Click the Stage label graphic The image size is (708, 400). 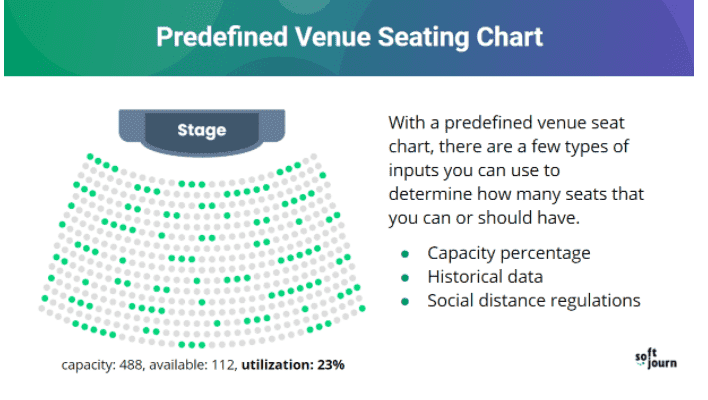click(202, 130)
